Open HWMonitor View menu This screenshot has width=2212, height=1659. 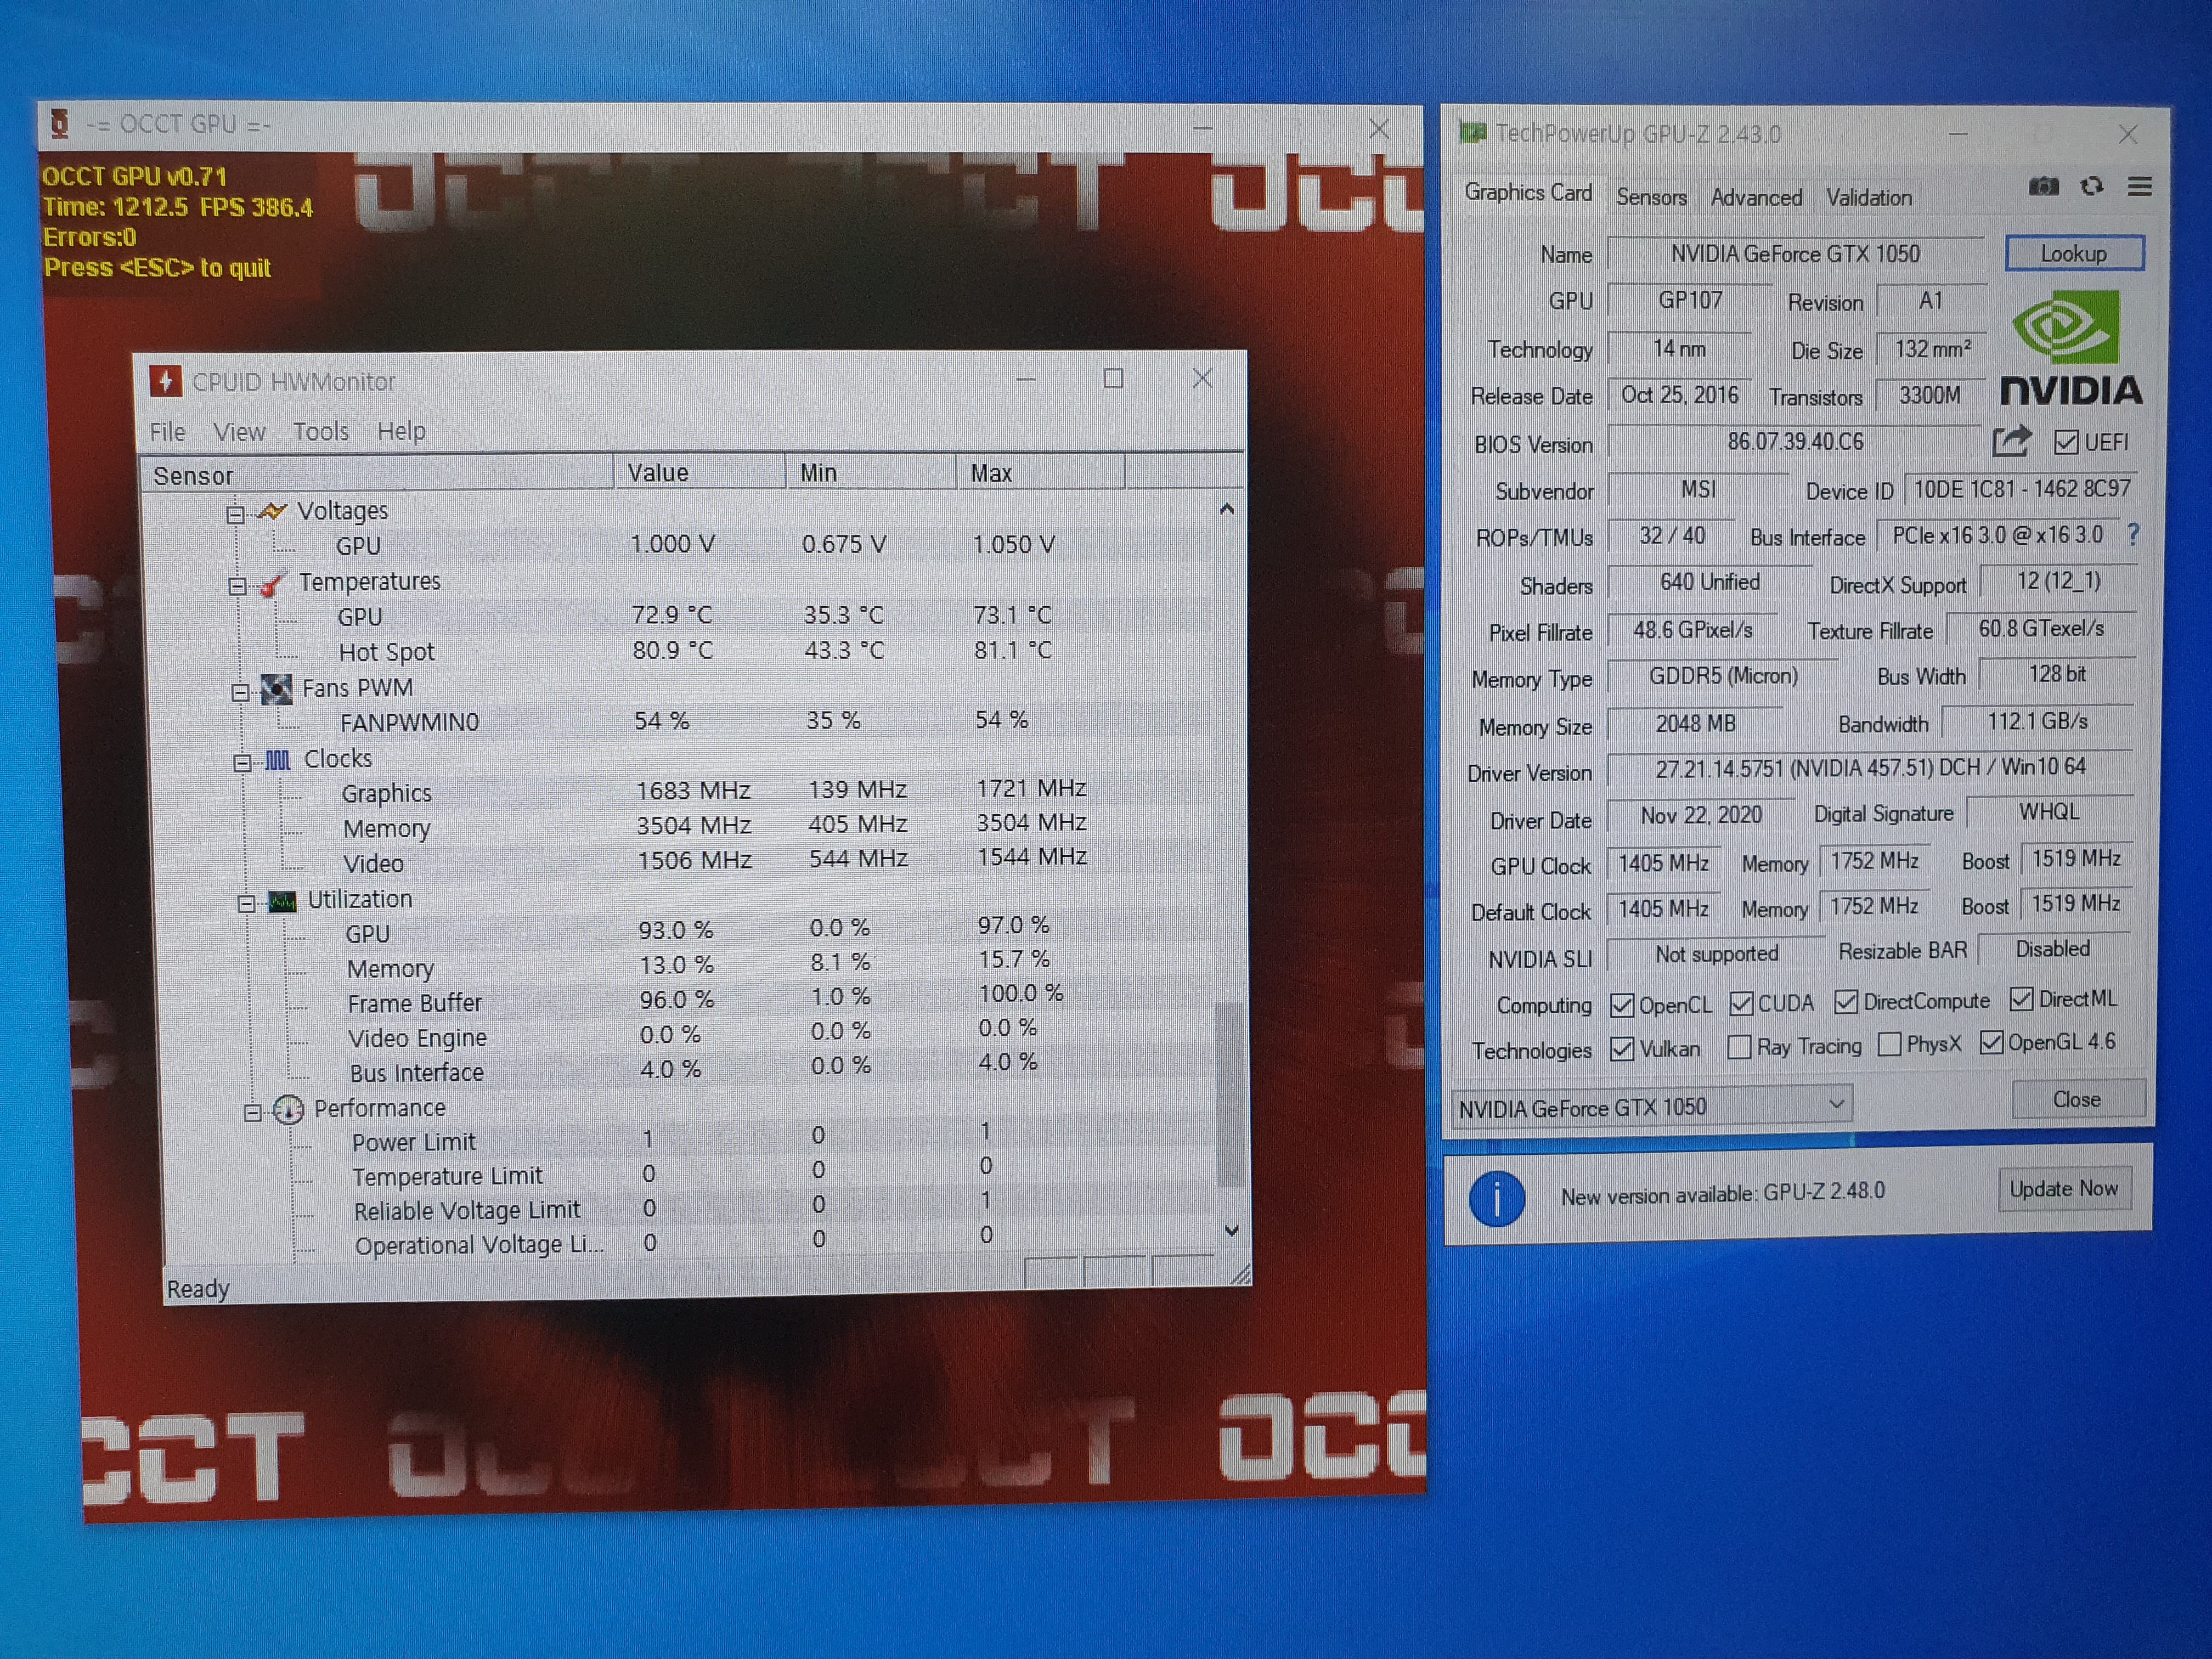239,432
